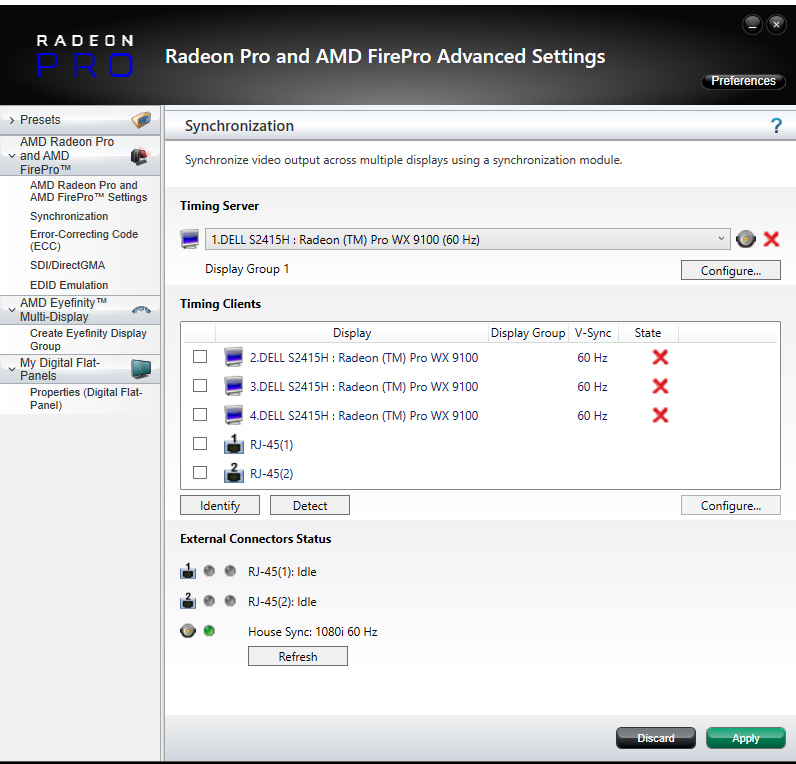Click Configure under Timing Clients

click(x=731, y=506)
